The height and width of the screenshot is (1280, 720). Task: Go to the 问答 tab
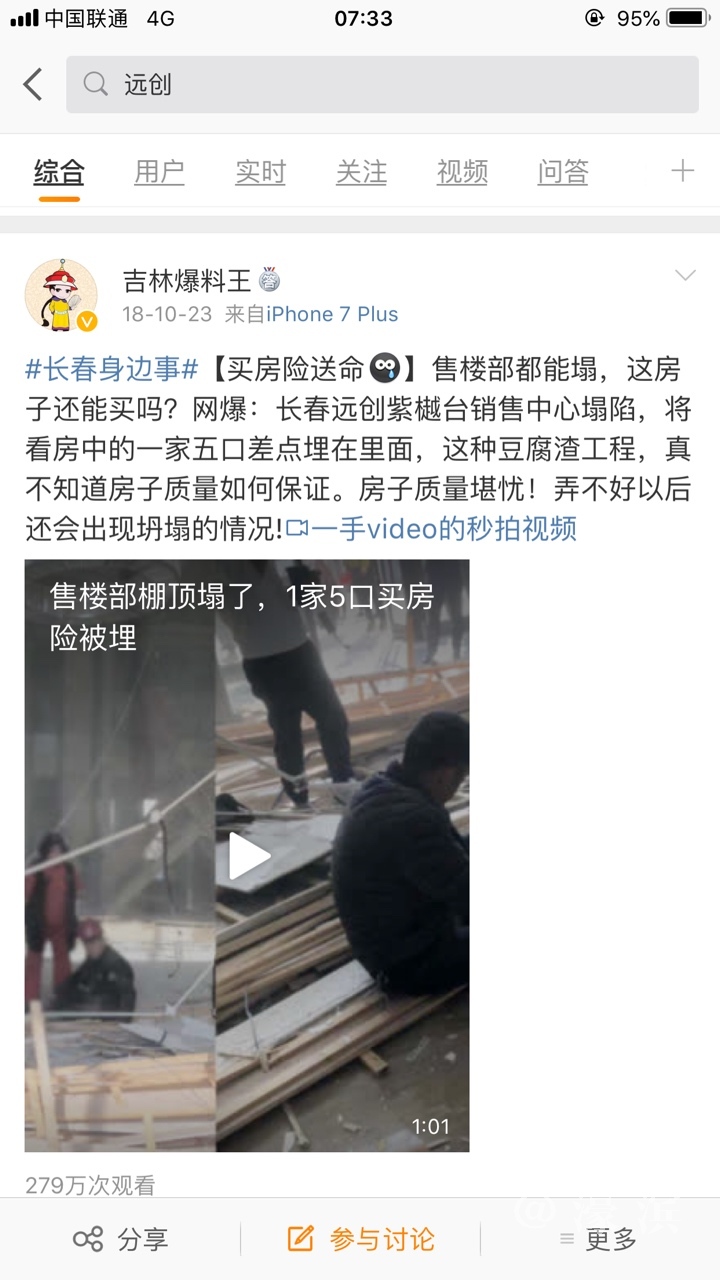[x=563, y=172]
